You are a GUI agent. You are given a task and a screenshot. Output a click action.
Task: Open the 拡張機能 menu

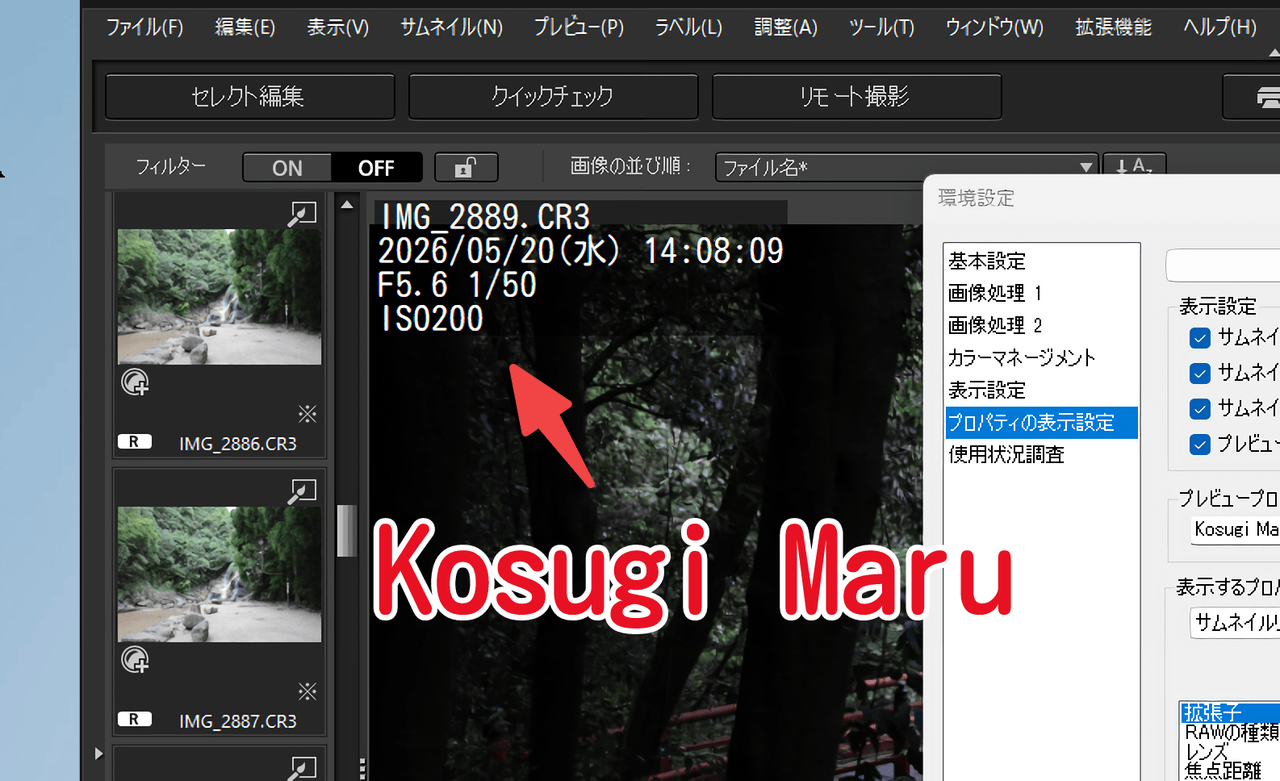coord(1113,27)
